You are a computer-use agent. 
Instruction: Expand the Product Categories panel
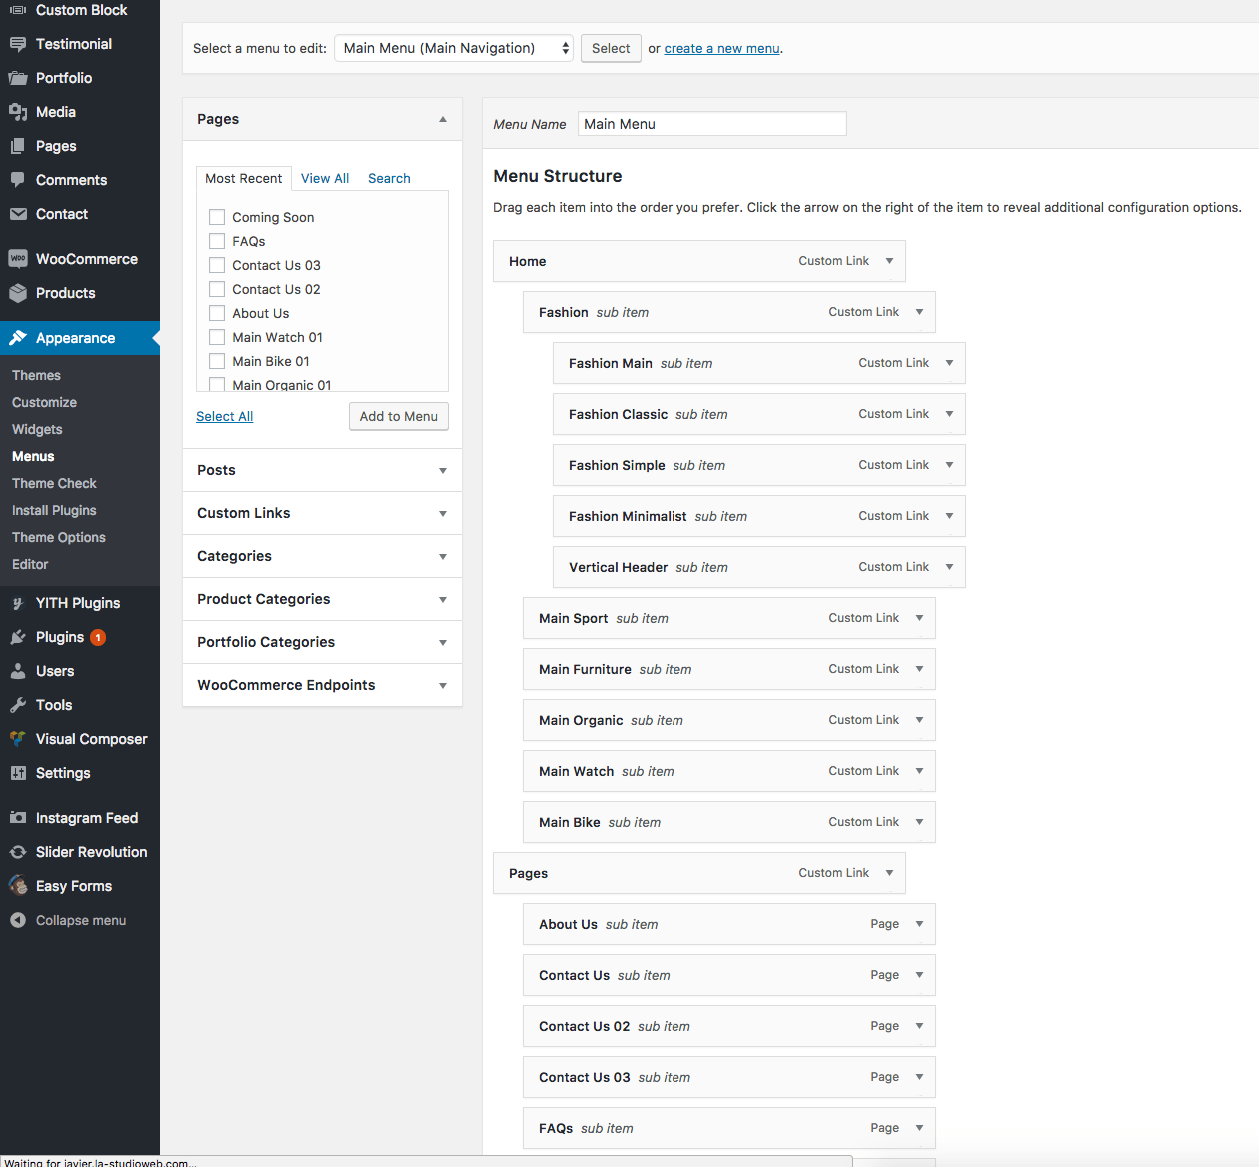click(x=442, y=599)
